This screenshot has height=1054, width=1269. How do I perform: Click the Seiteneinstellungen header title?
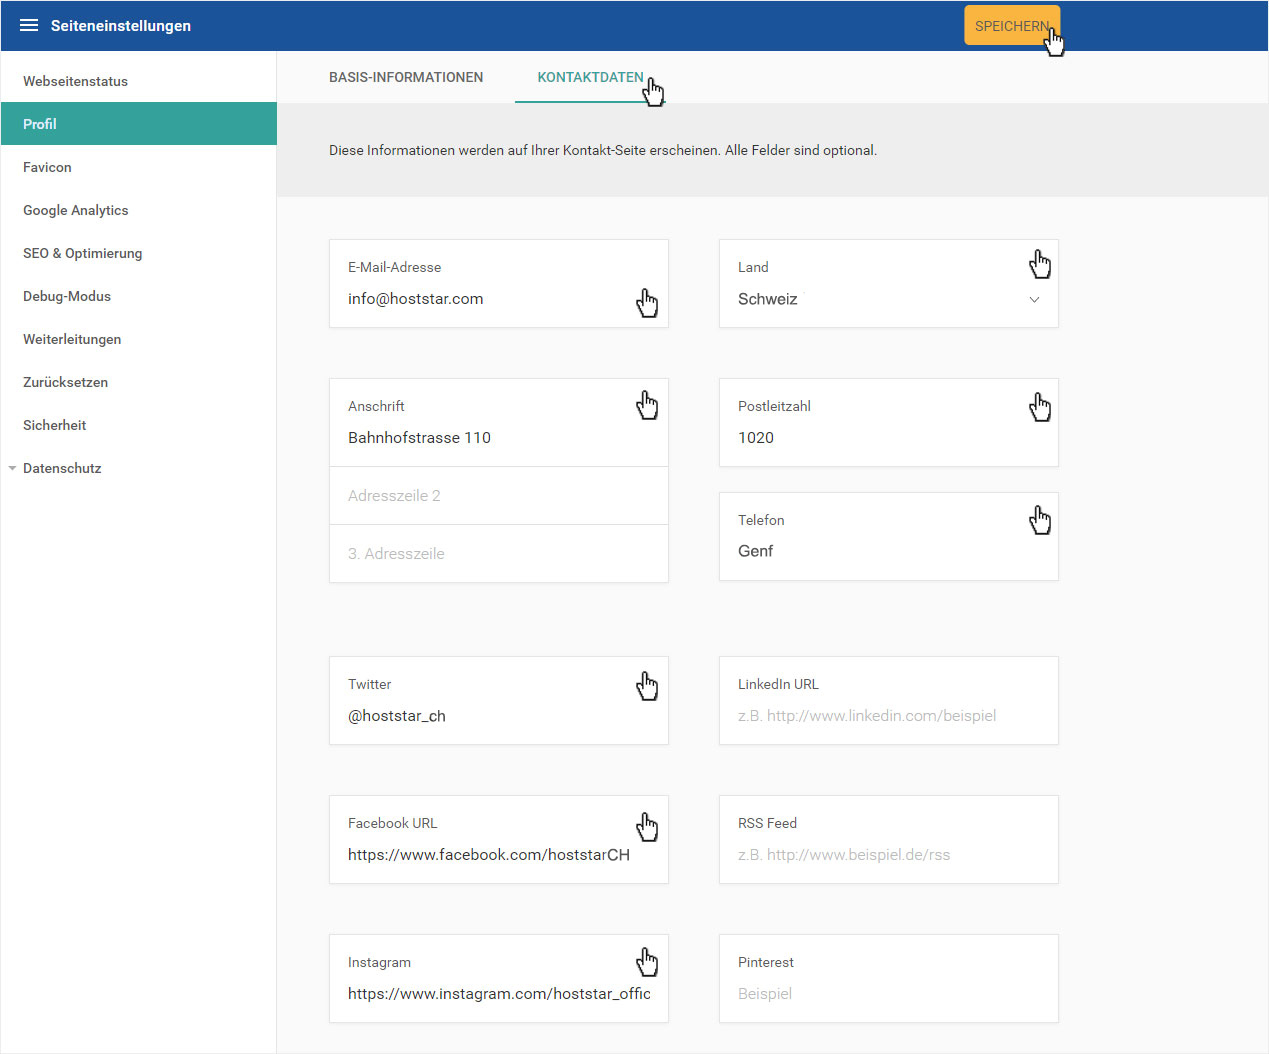click(121, 26)
